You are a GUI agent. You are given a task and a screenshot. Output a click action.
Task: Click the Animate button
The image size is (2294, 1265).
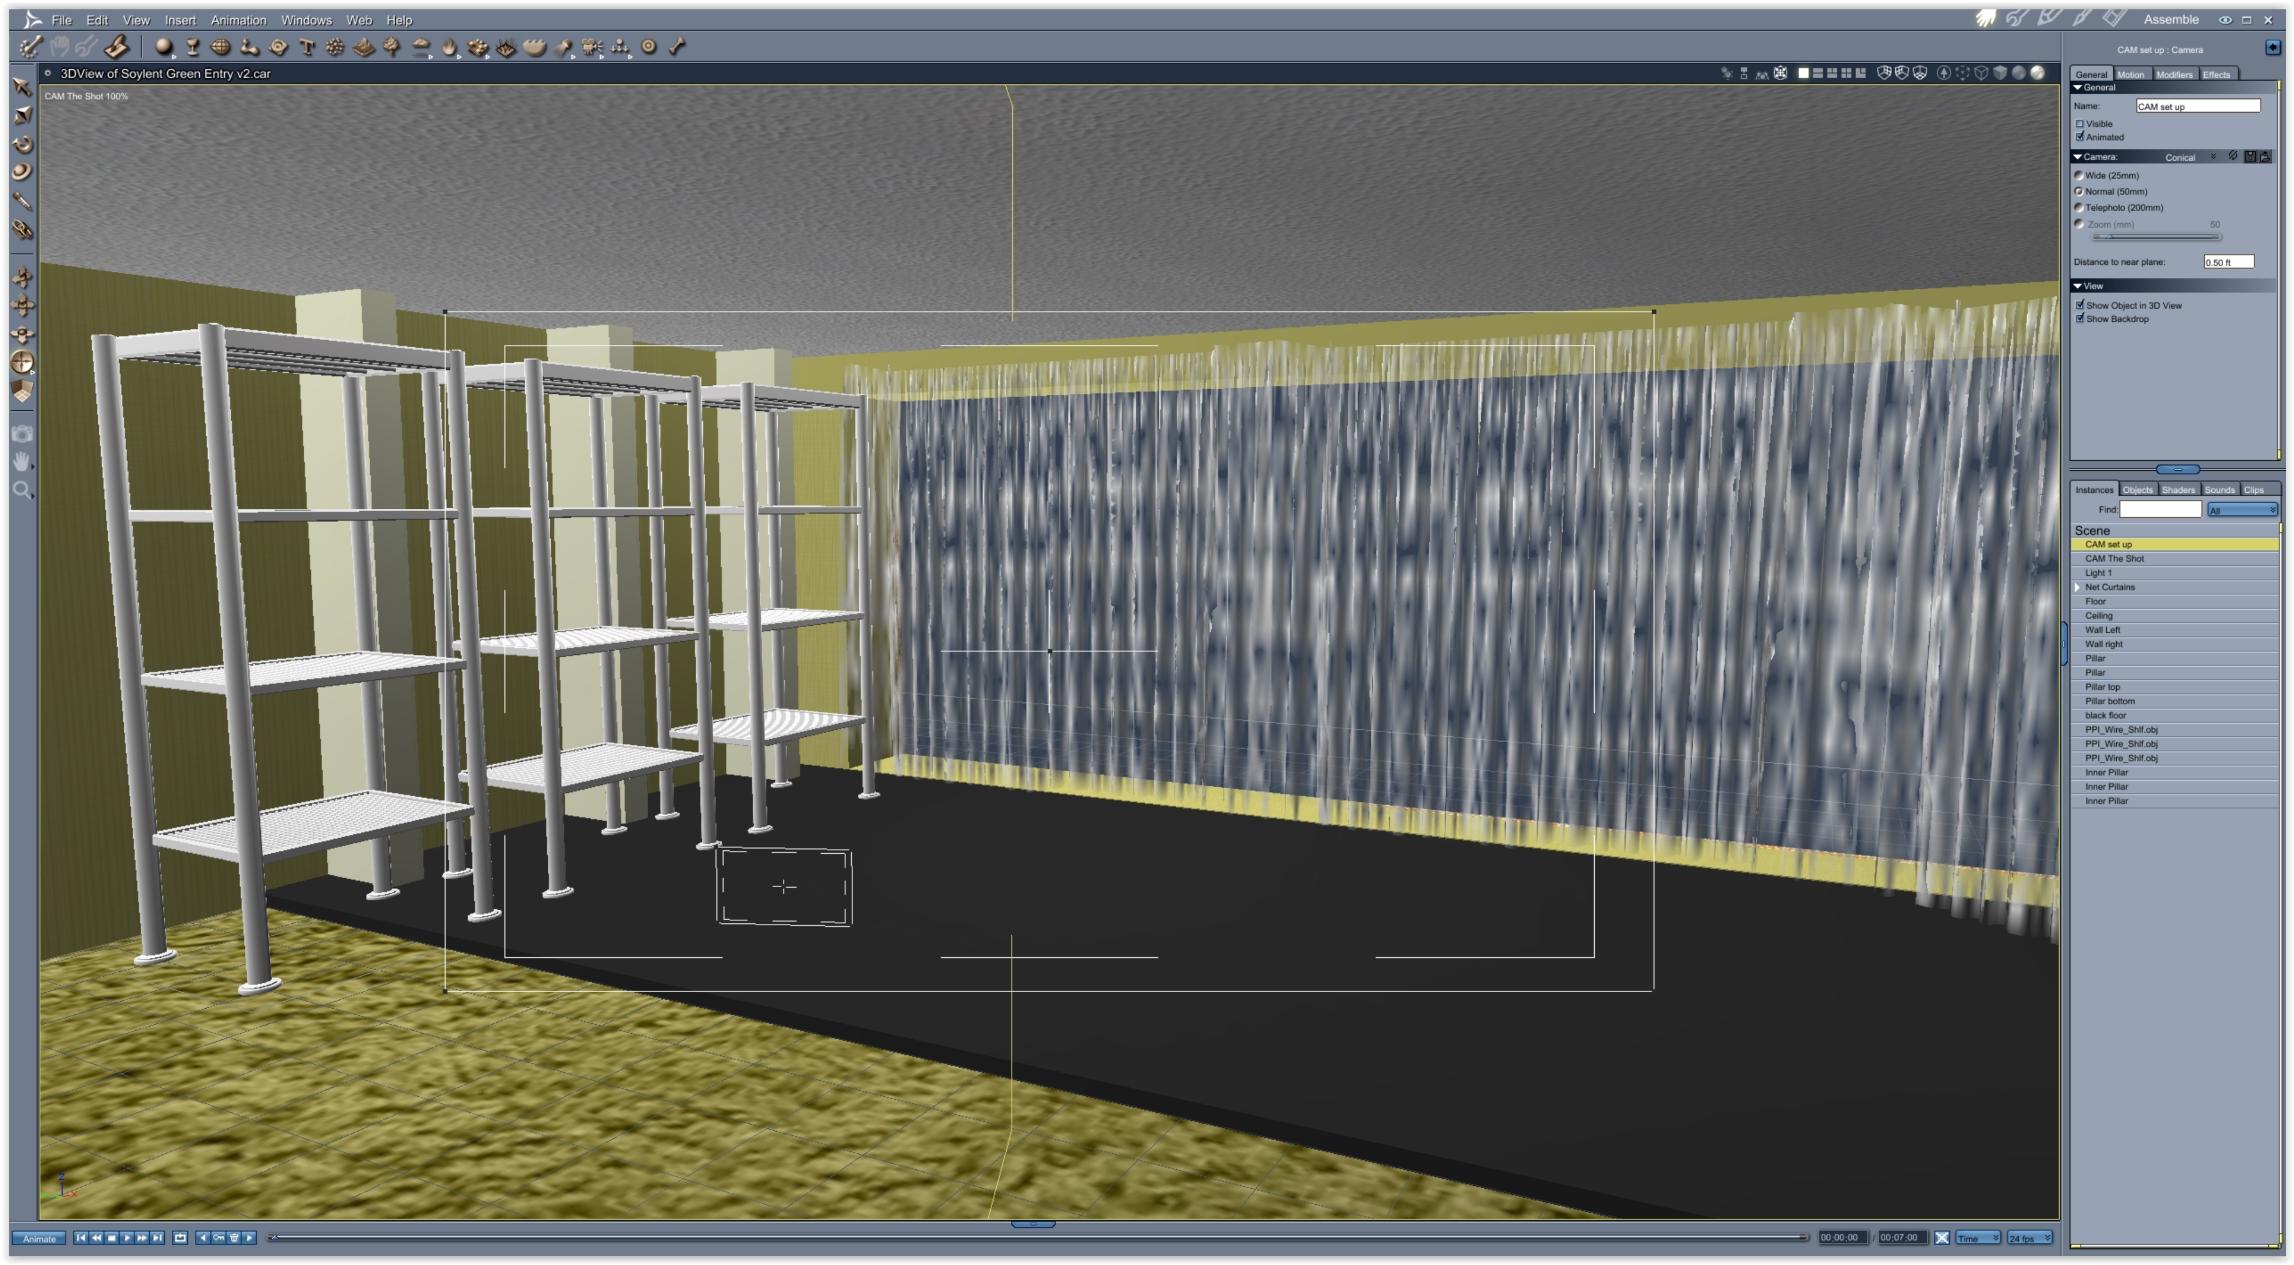tap(40, 1238)
